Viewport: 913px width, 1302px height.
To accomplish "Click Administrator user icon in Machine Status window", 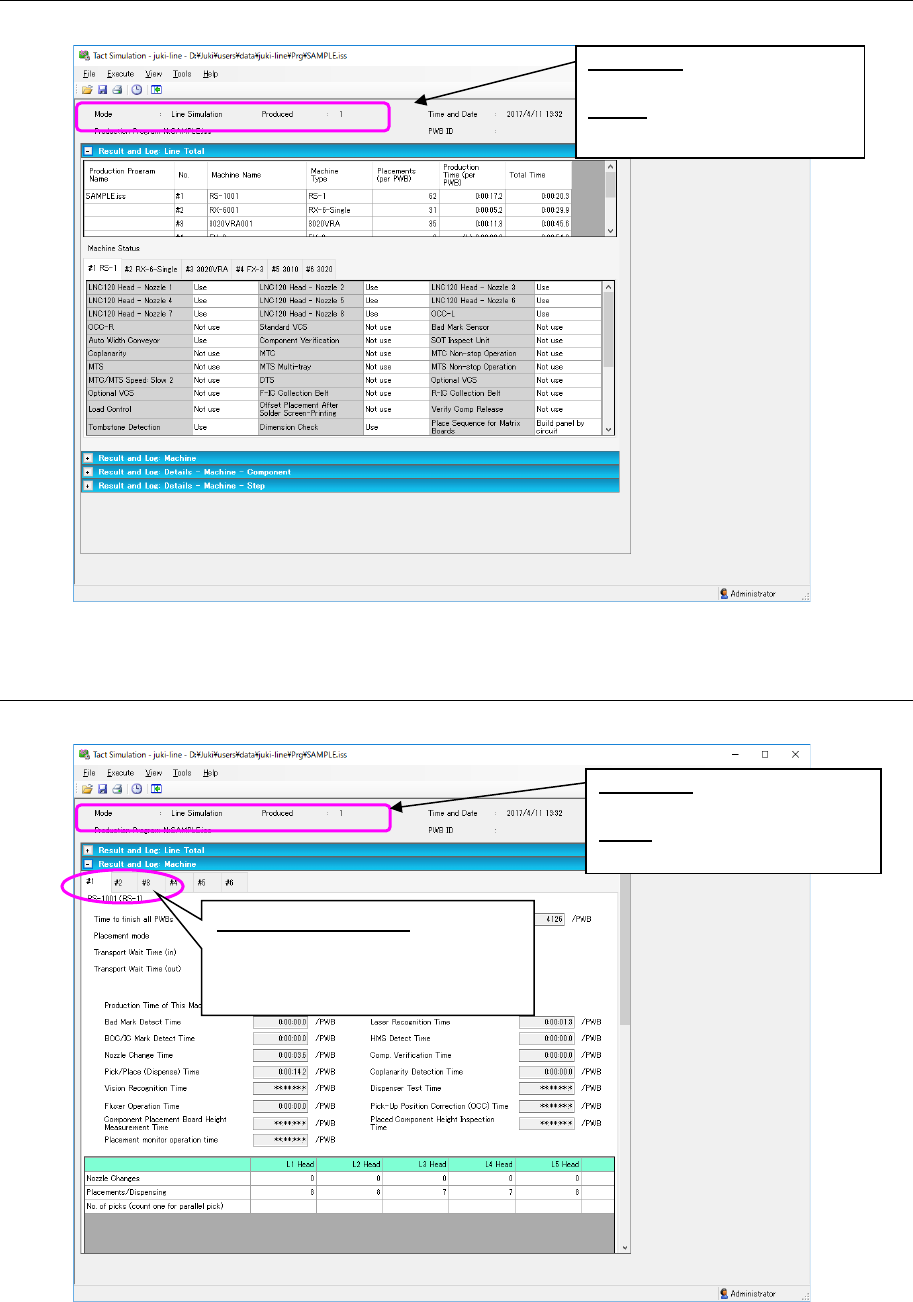I will (x=725, y=593).
